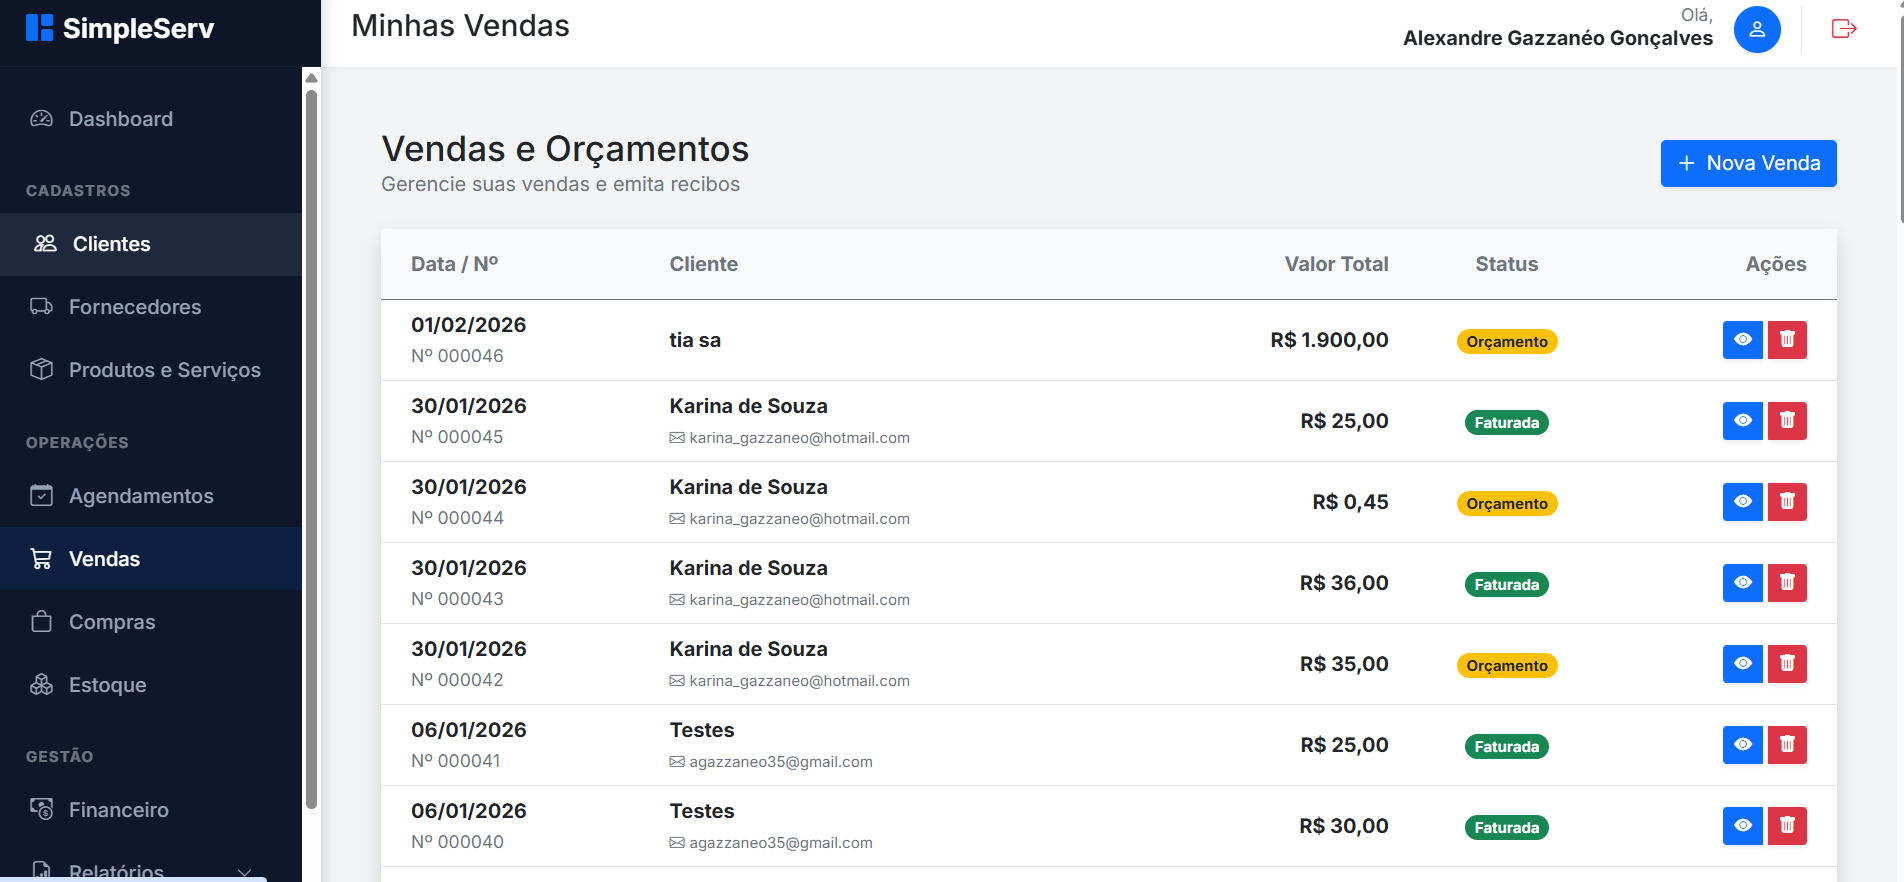This screenshot has width=1904, height=882.
Task: Click trash icon for sale Nº 000040
Action: pyautogui.click(x=1786, y=826)
